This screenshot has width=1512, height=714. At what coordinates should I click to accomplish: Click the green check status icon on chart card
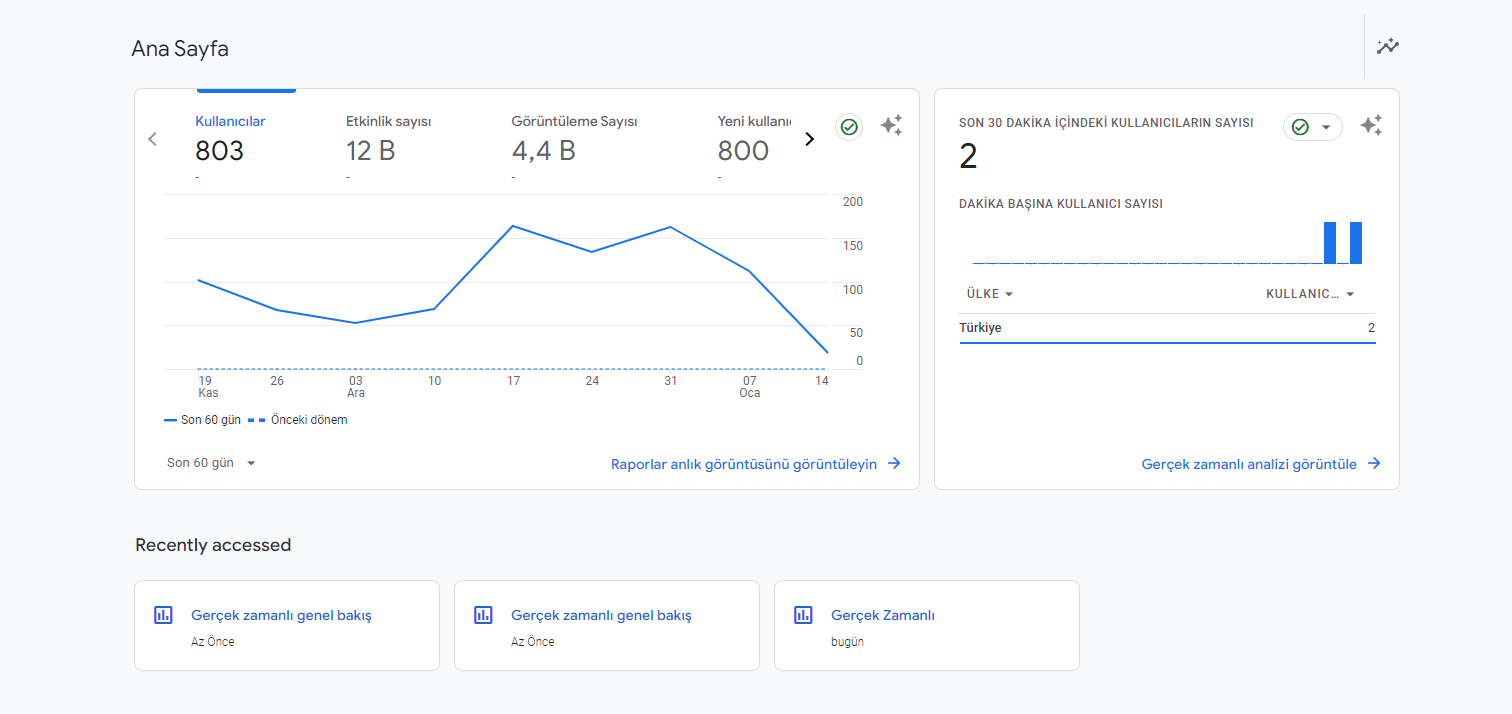[x=849, y=127]
